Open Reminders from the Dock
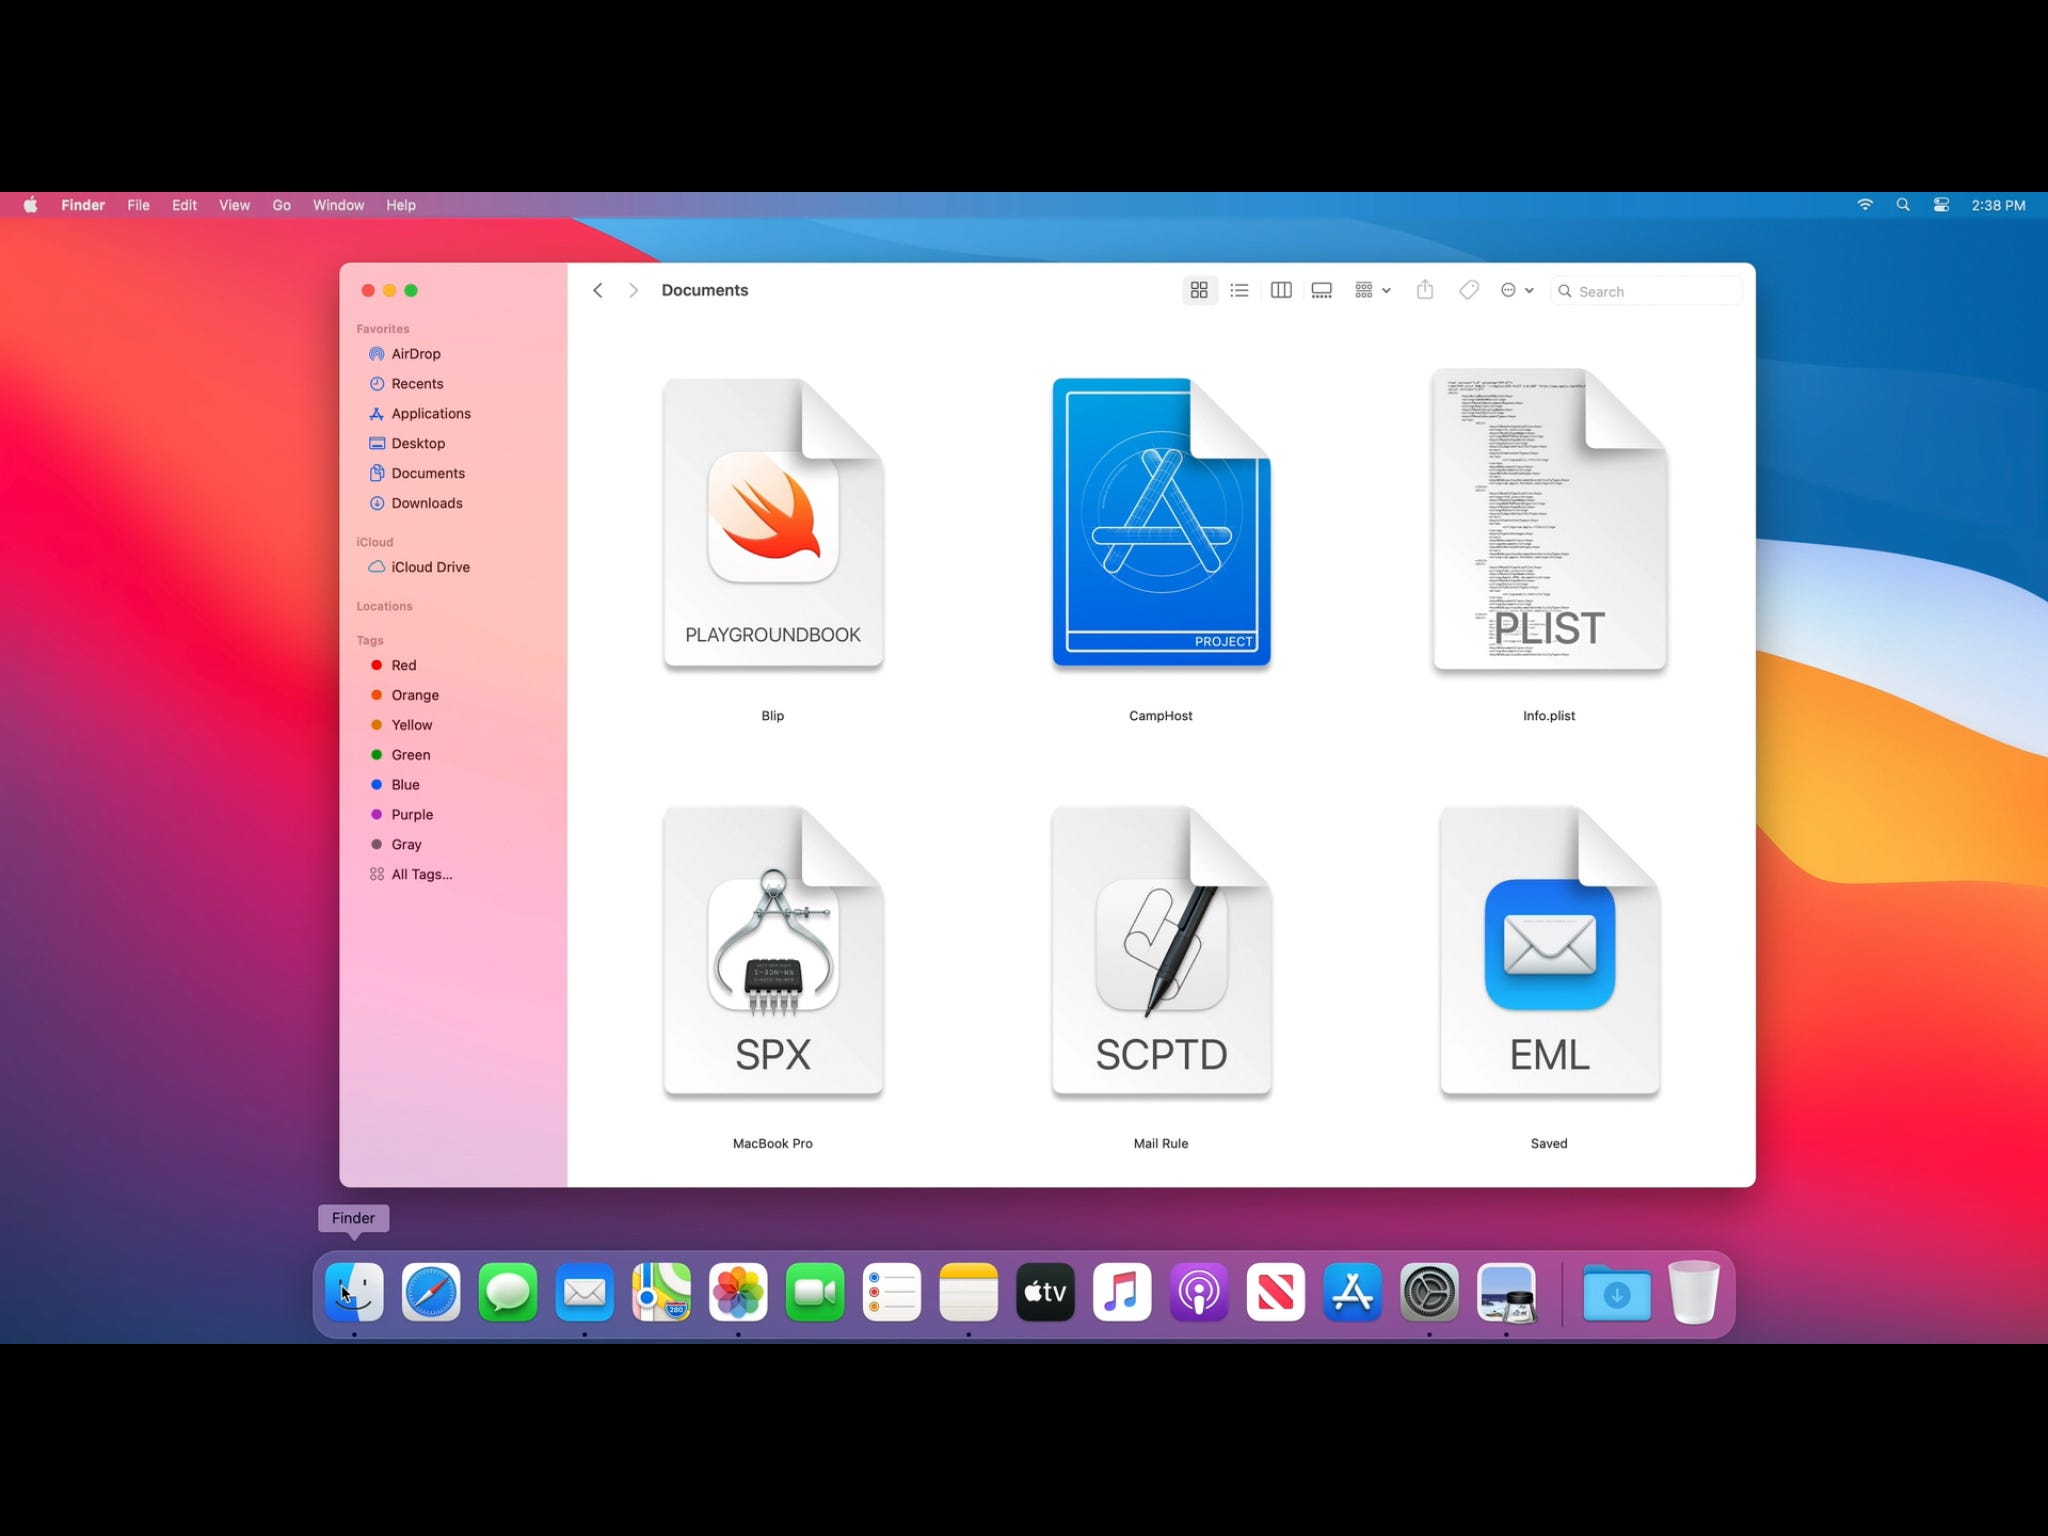Screen dimensions: 2048x1536 [891, 1292]
